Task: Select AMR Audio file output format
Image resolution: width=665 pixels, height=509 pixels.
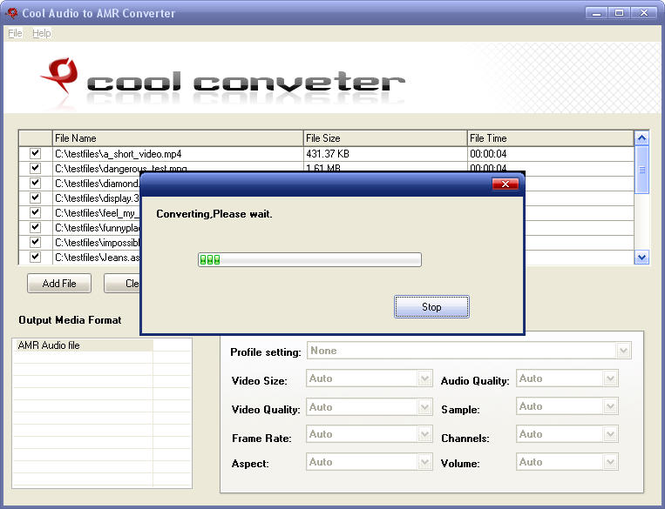Action: 83,345
